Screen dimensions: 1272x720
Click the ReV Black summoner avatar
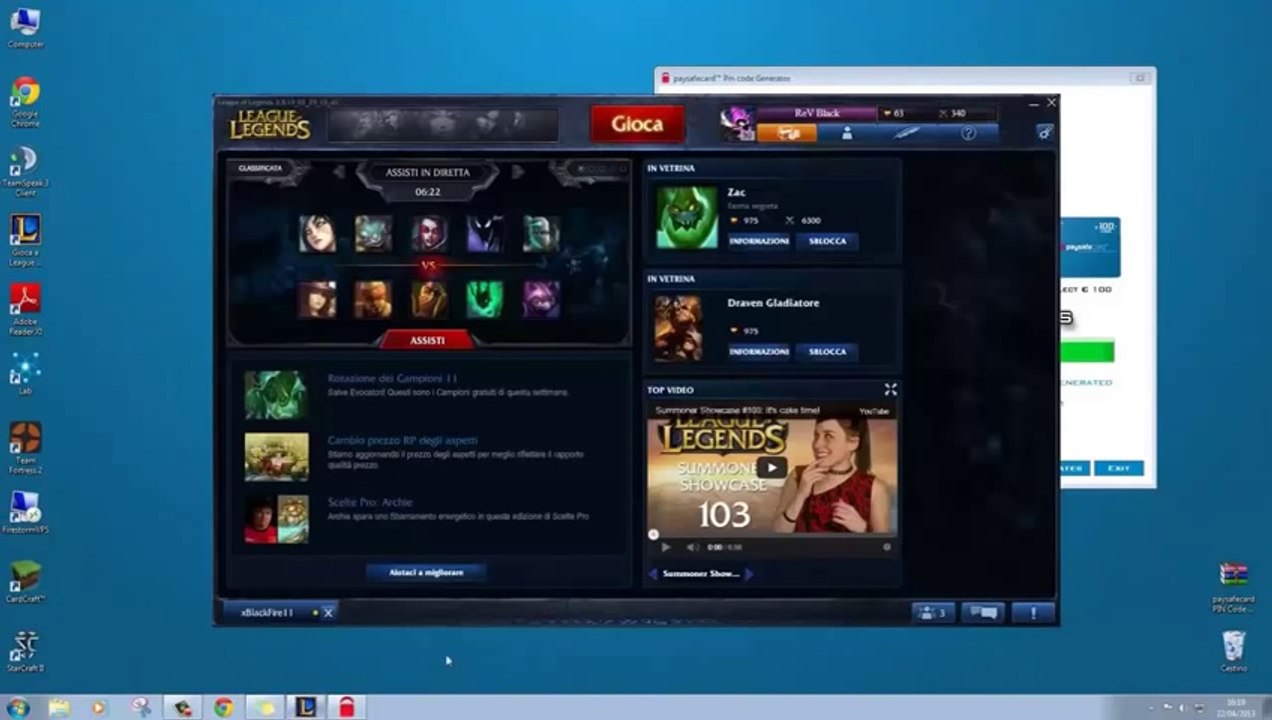coord(738,124)
